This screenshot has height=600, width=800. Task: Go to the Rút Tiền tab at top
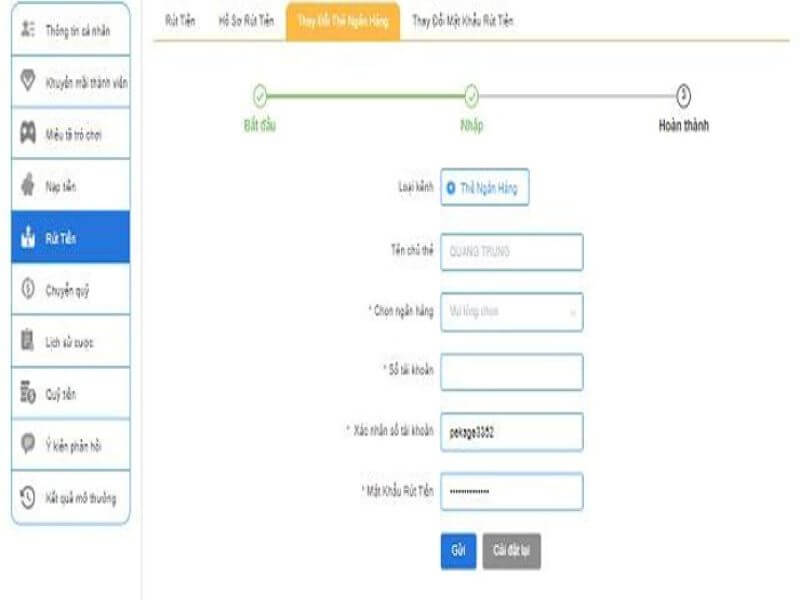point(181,21)
